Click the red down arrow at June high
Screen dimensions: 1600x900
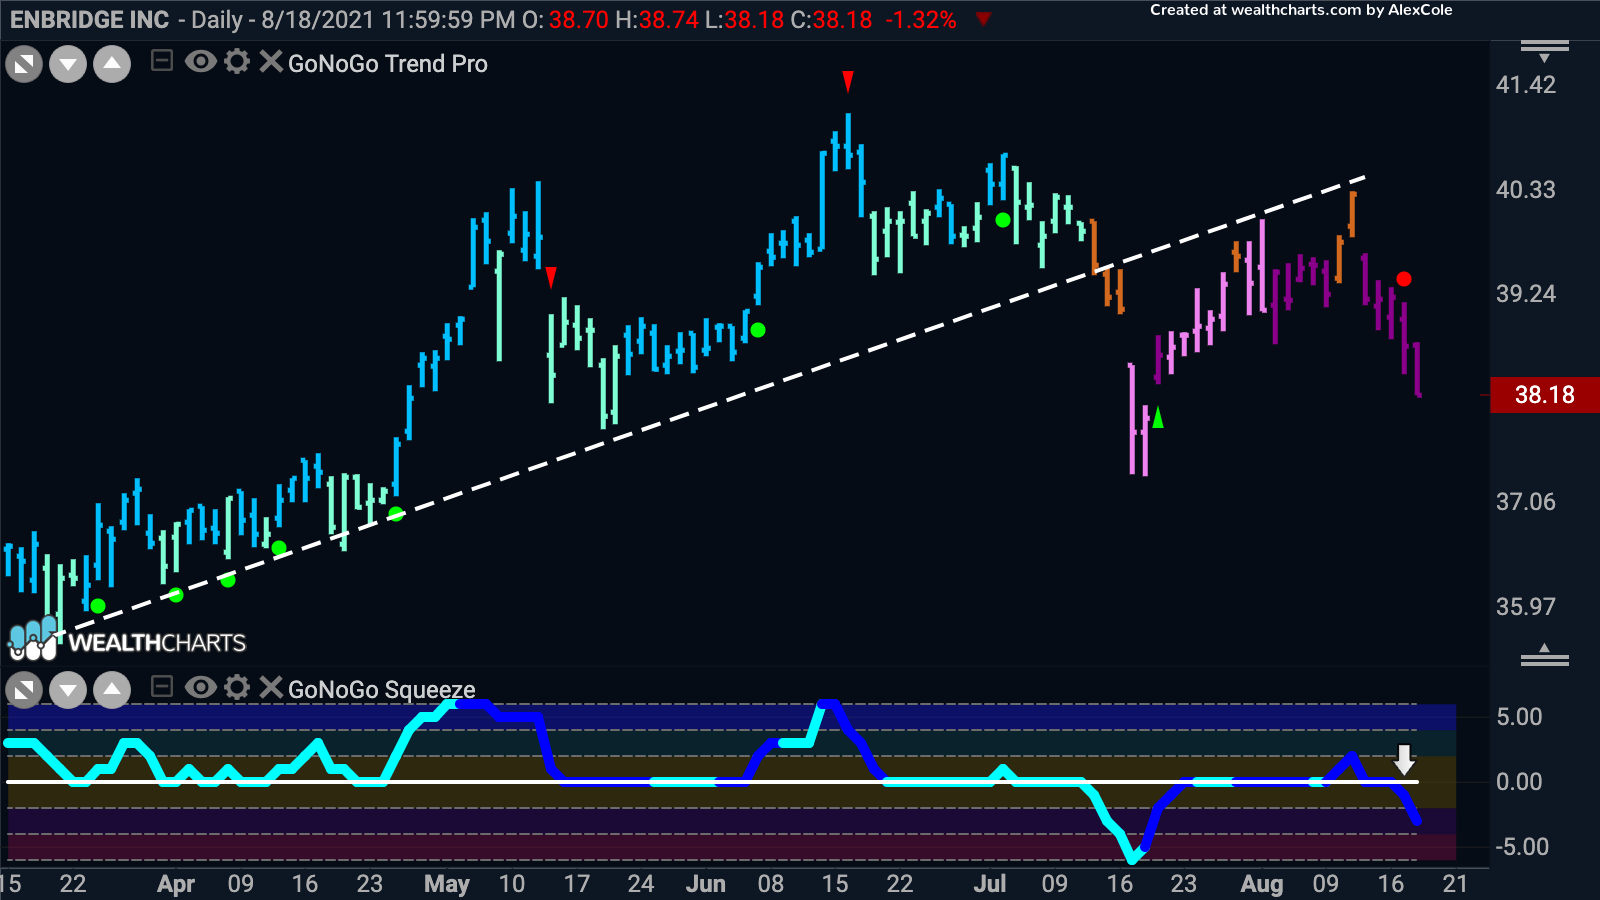tap(848, 81)
